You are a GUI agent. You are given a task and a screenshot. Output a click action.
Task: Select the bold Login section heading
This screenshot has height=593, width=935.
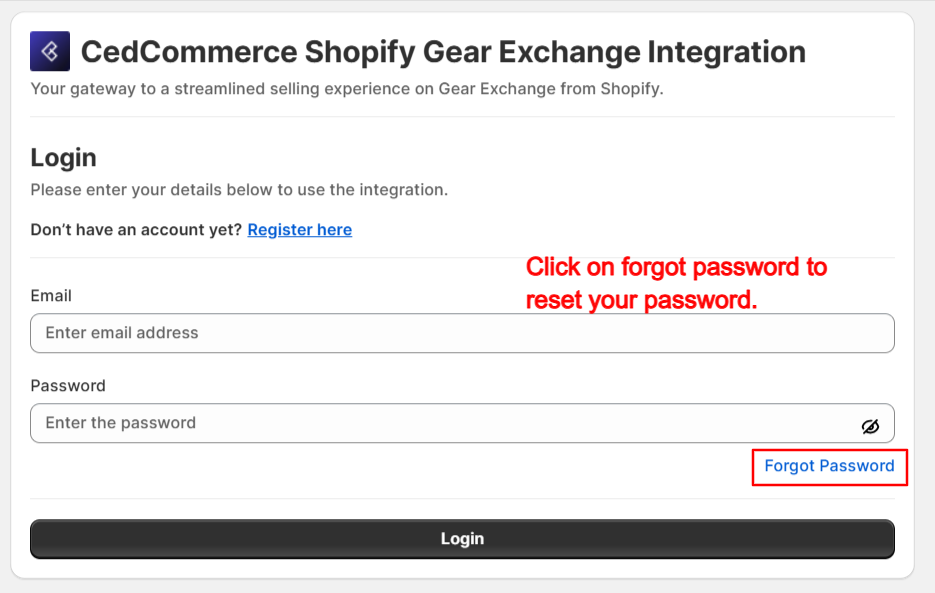63,158
